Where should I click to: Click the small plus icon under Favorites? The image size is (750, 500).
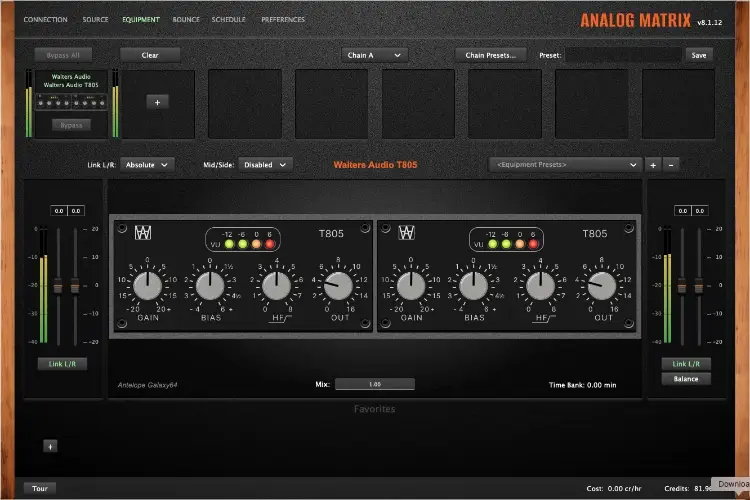(50, 446)
